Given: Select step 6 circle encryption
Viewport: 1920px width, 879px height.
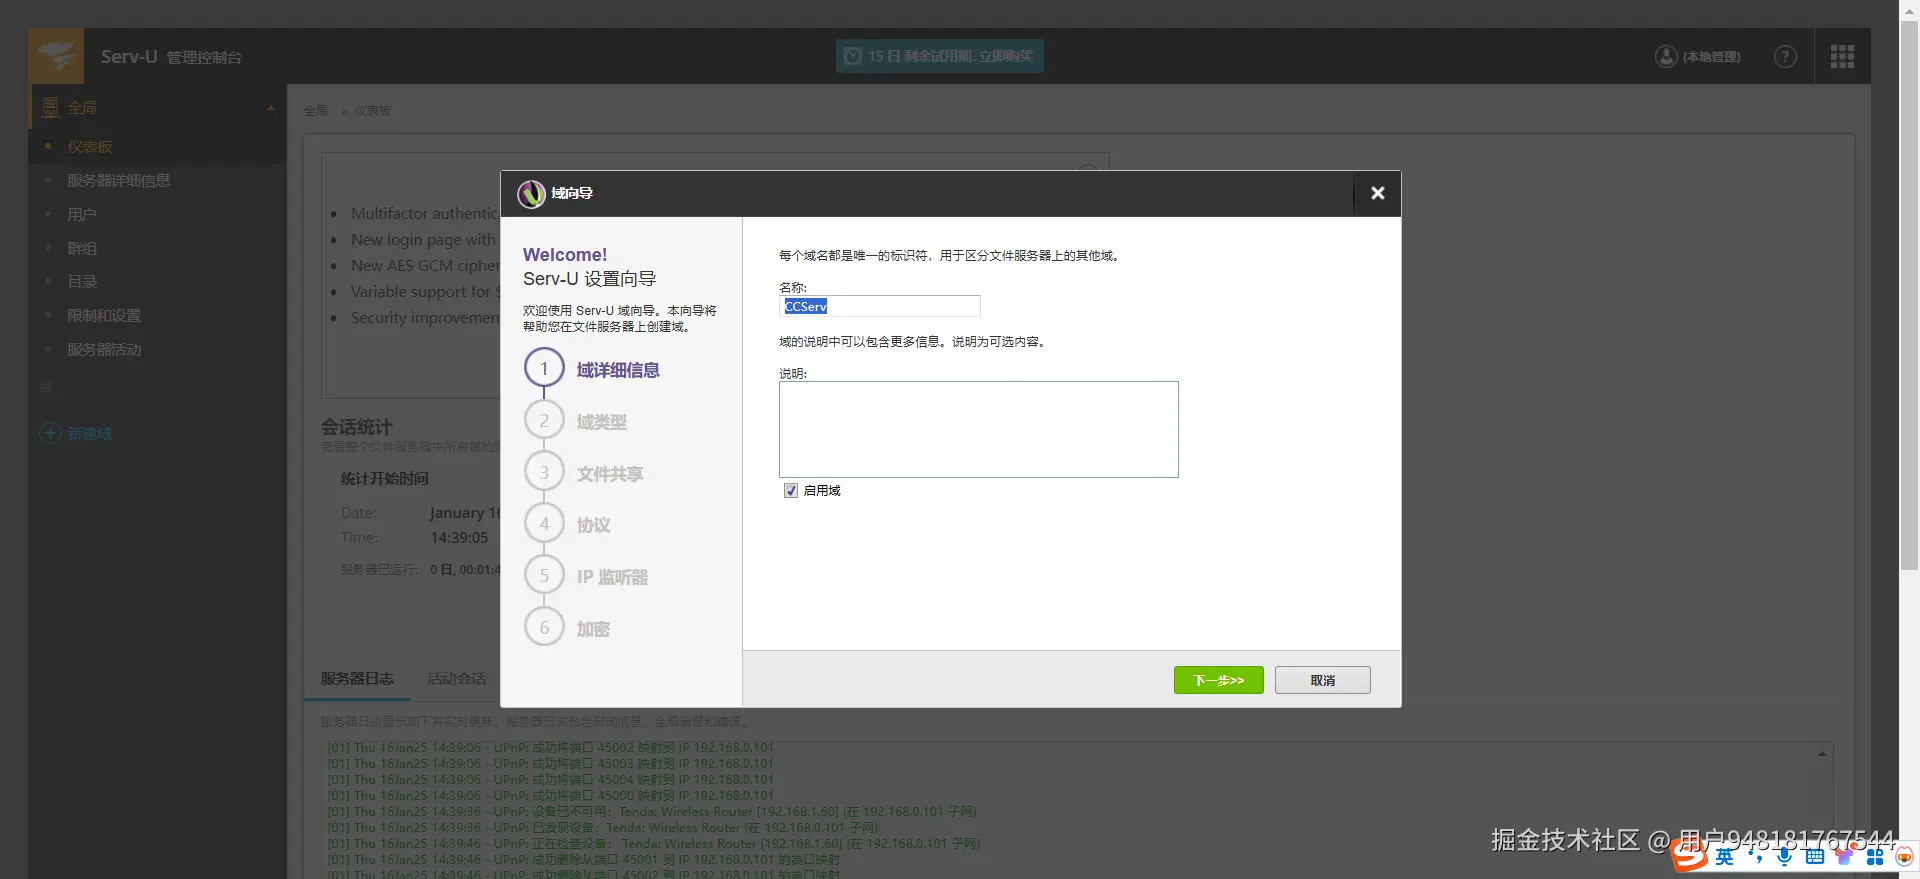Looking at the screenshot, I should pyautogui.click(x=544, y=628).
